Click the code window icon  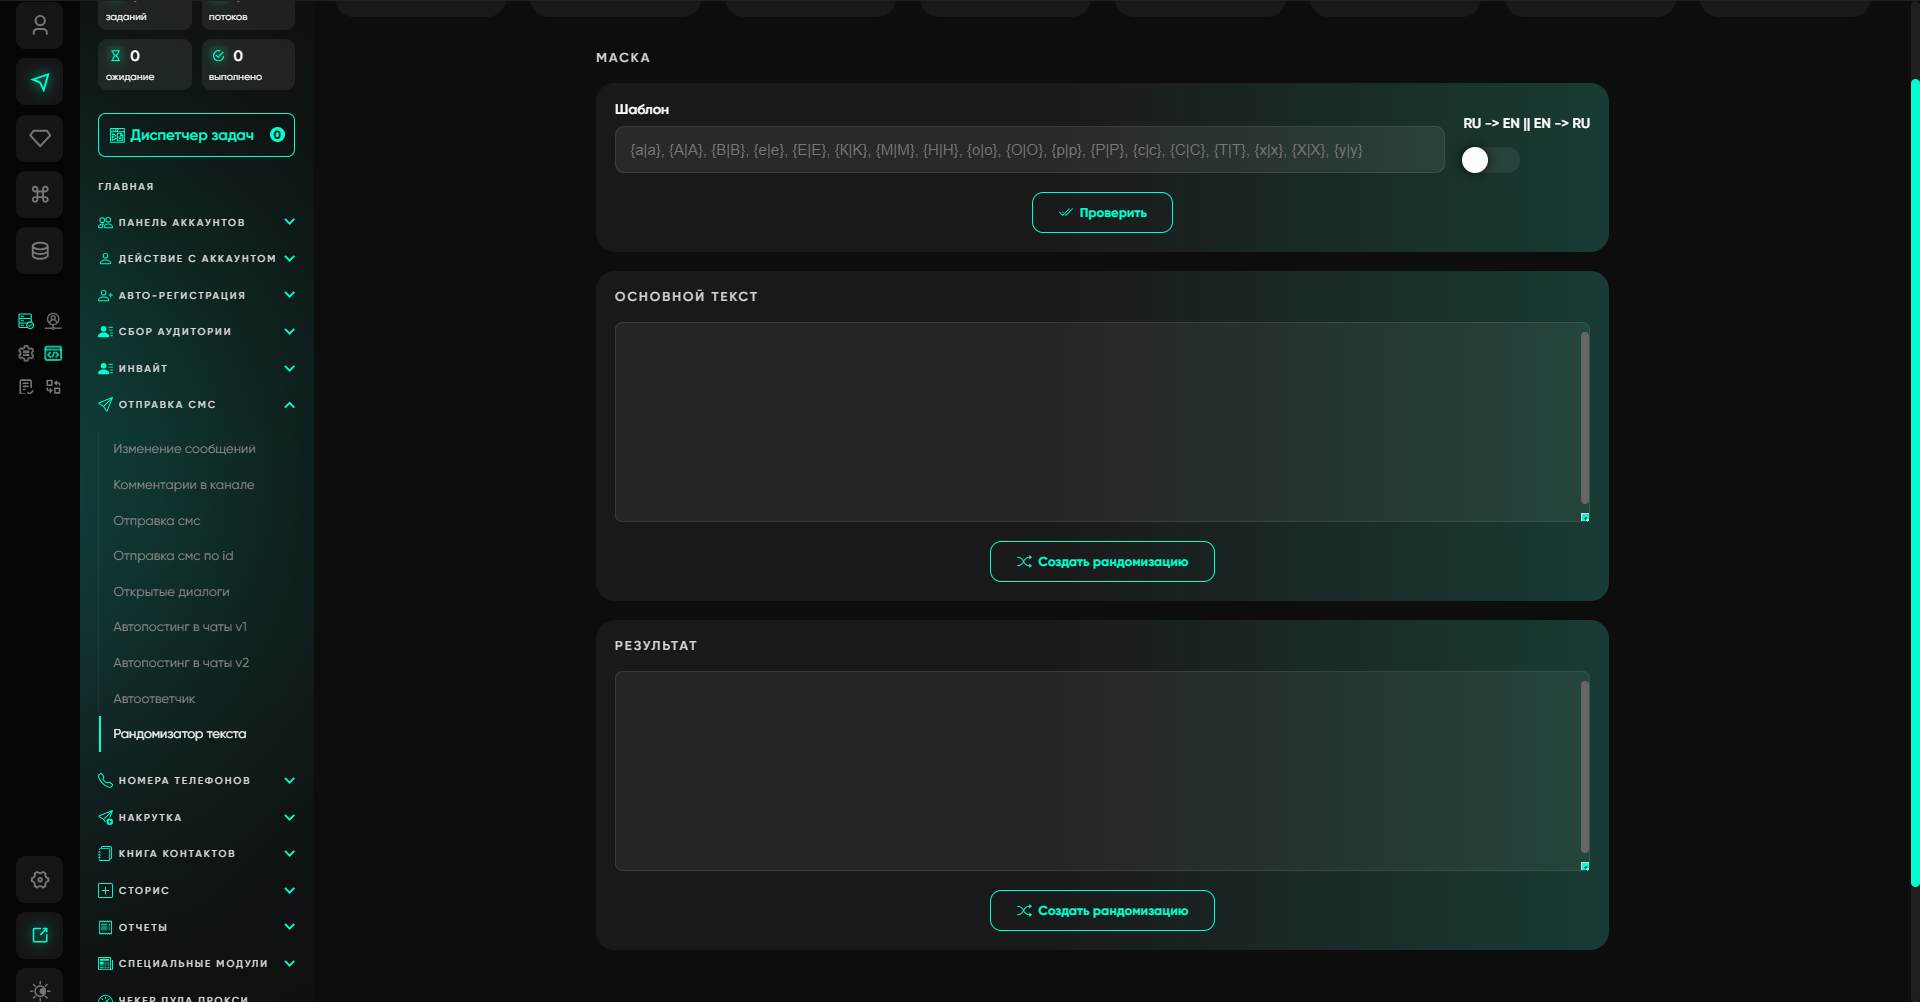[53, 353]
